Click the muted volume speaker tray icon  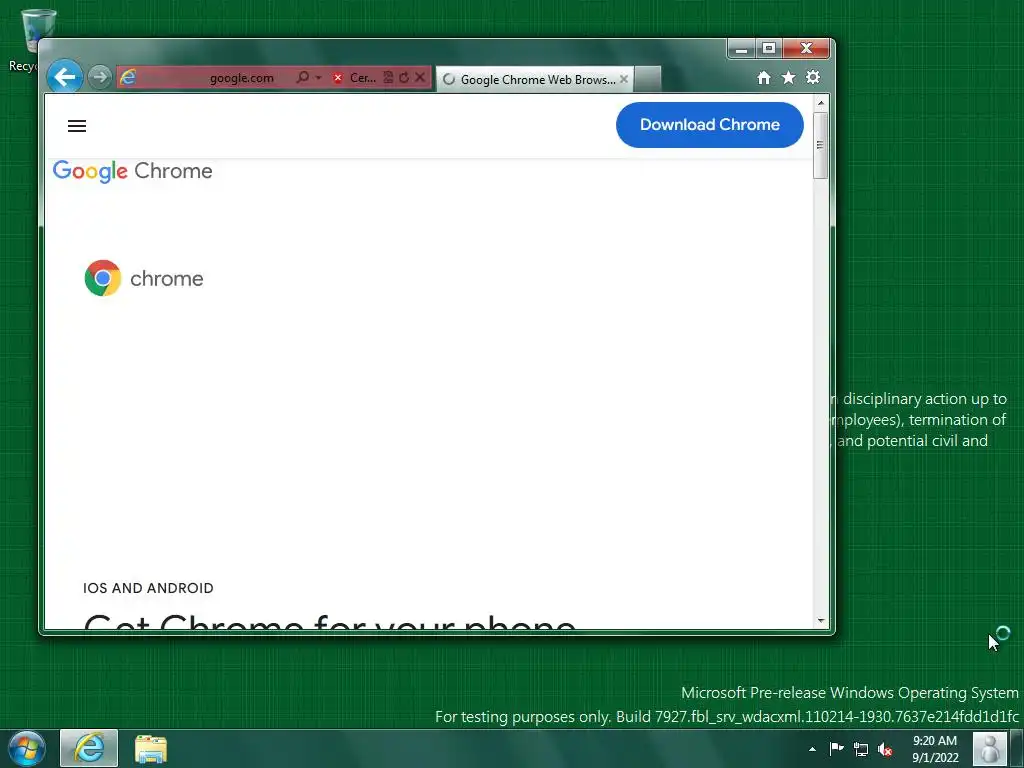pos(885,750)
